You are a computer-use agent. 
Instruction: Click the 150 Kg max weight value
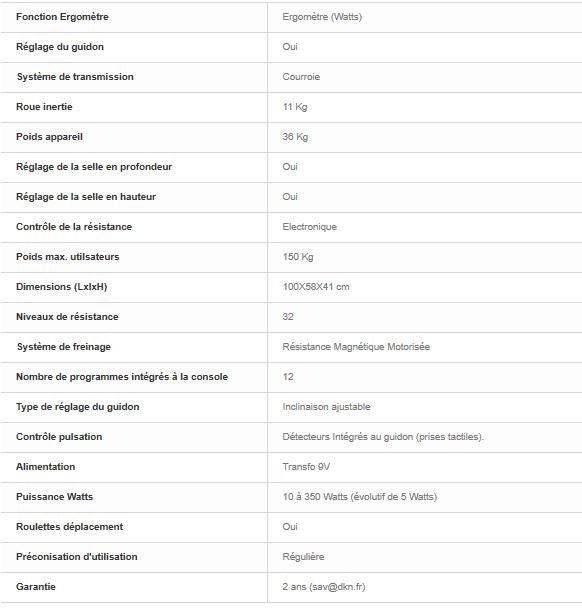[298, 257]
